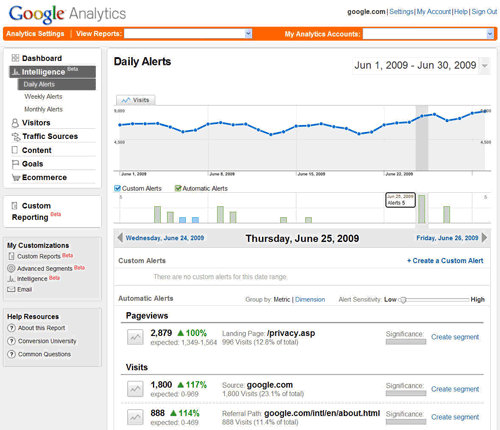The image size is (500, 430).
Task: Go to previous day with left arrow
Action: [120, 238]
